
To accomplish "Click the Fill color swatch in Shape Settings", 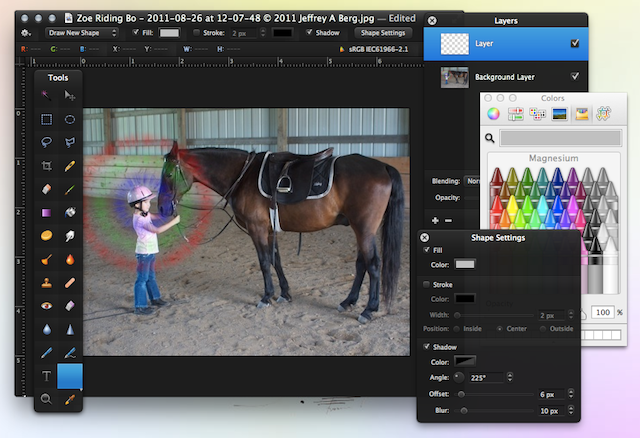I will point(466,264).
